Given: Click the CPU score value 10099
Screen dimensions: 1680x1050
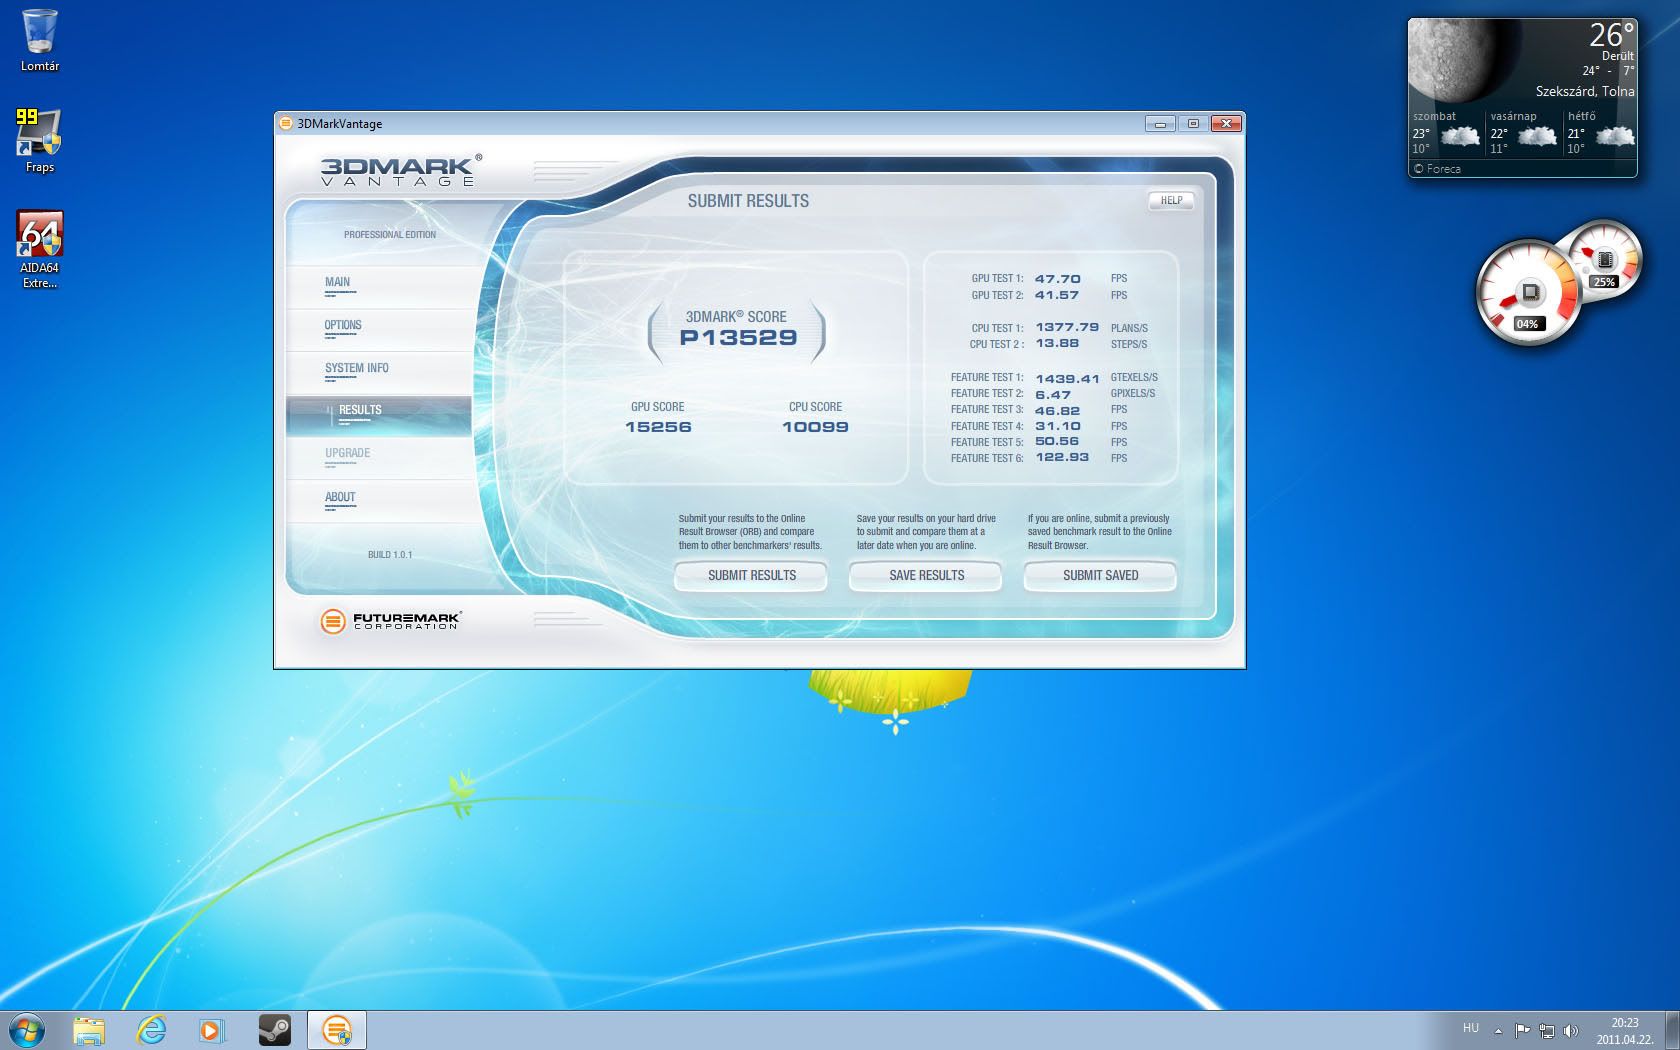Looking at the screenshot, I should click(815, 427).
